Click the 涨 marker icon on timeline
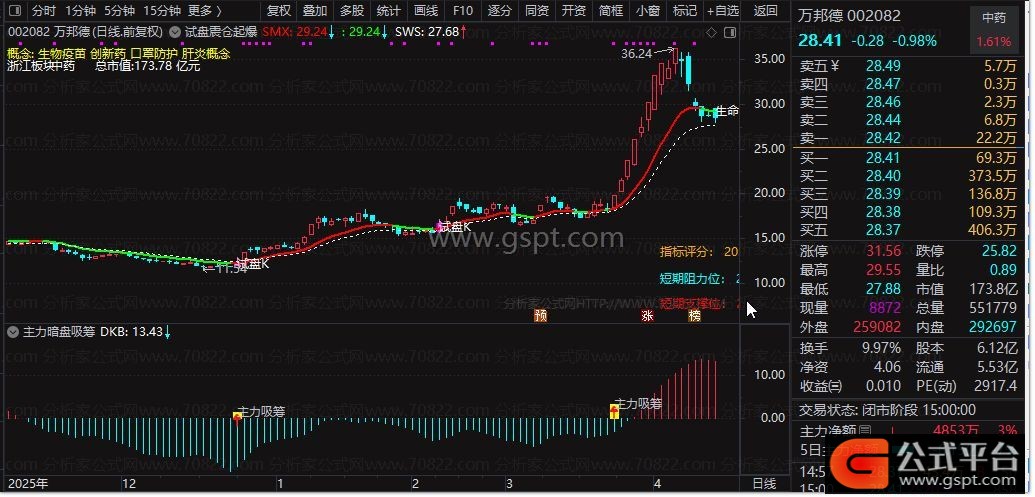This screenshot has height=497, width=1035. [648, 316]
